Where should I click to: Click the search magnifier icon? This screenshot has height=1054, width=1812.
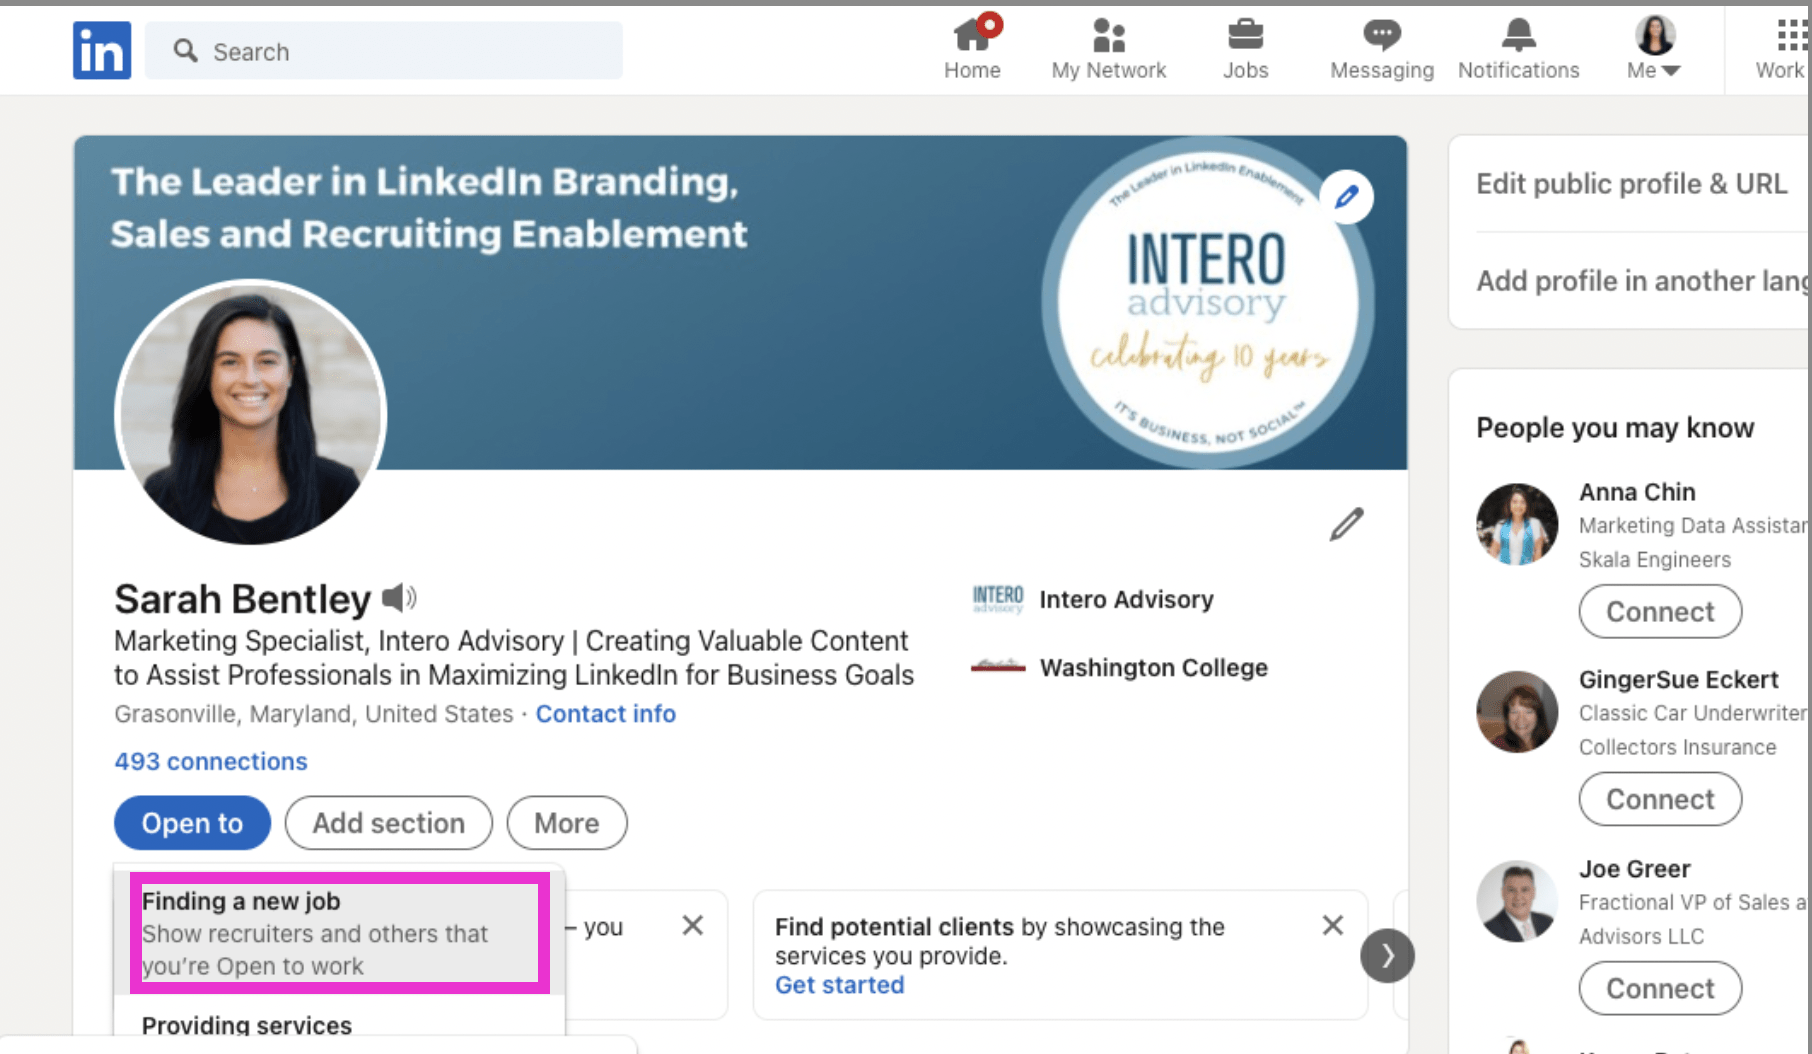(185, 50)
